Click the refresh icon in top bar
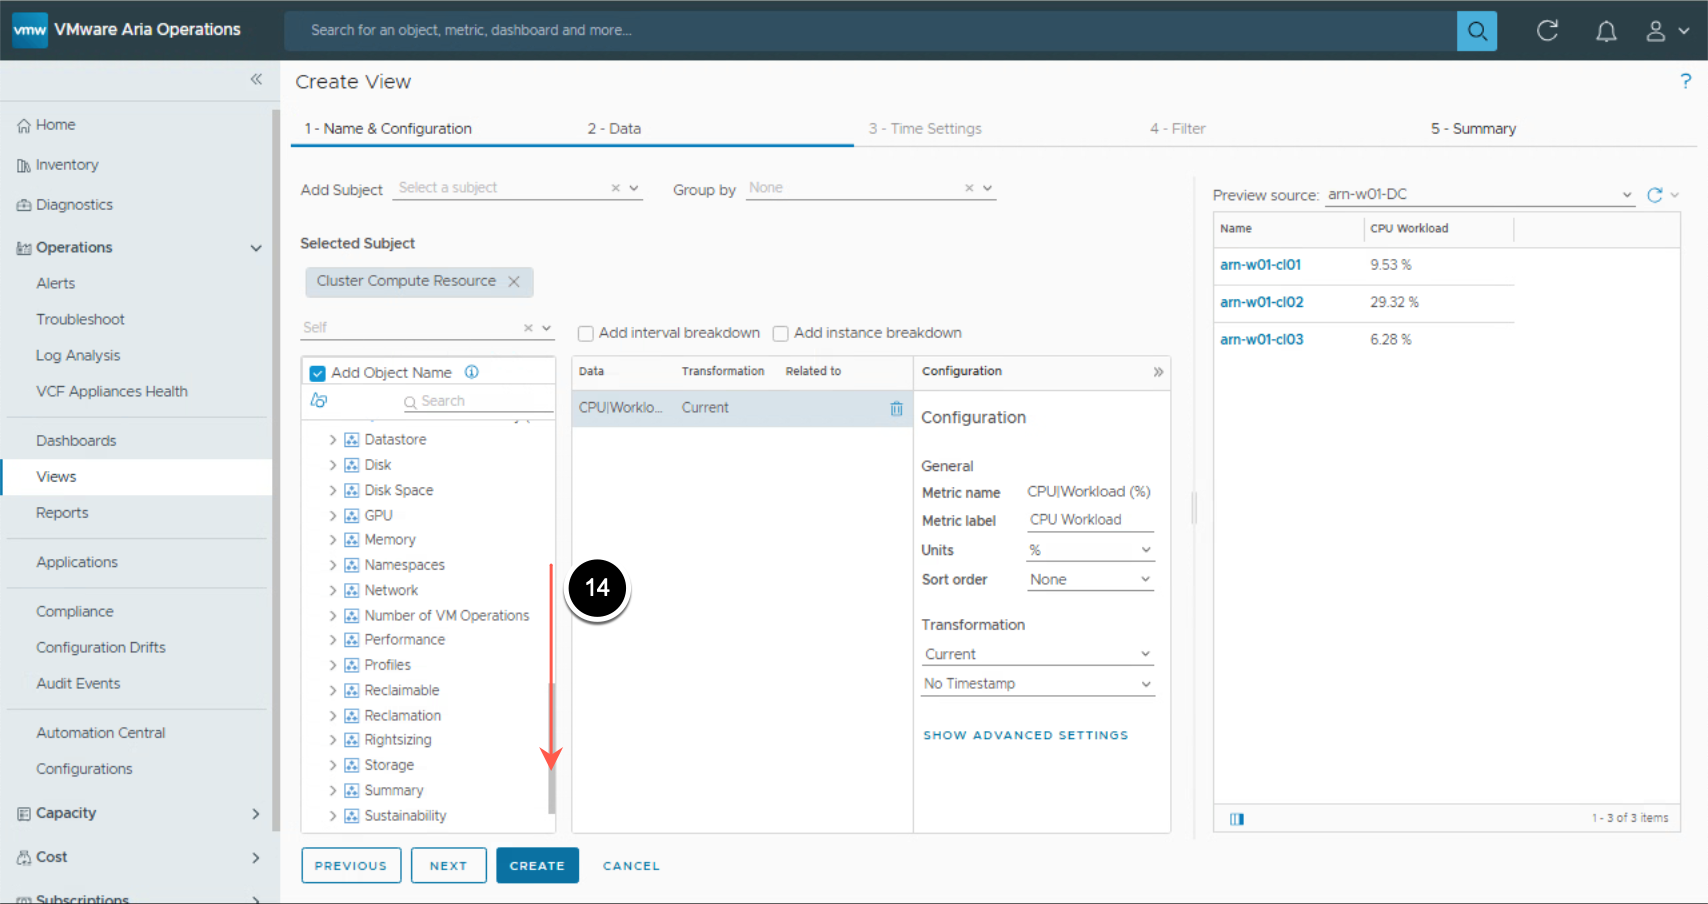The height and width of the screenshot is (904, 1708). coord(1547,31)
